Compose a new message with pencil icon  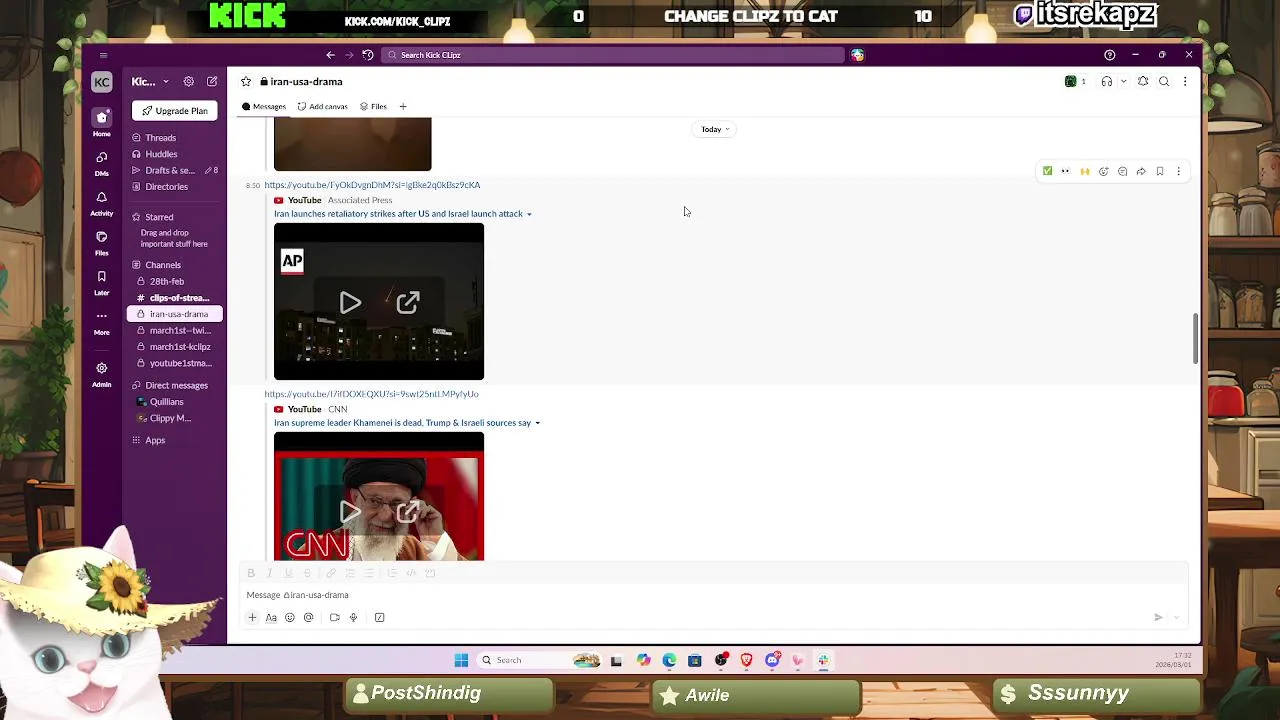(x=212, y=82)
